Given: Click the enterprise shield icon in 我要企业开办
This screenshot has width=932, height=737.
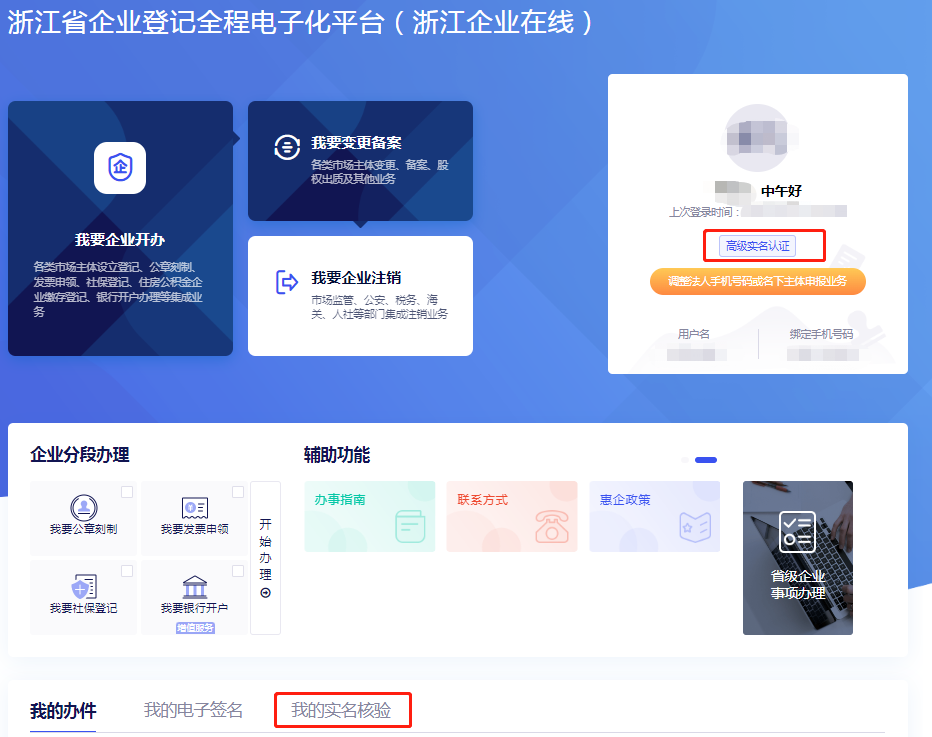Looking at the screenshot, I should (x=120, y=168).
